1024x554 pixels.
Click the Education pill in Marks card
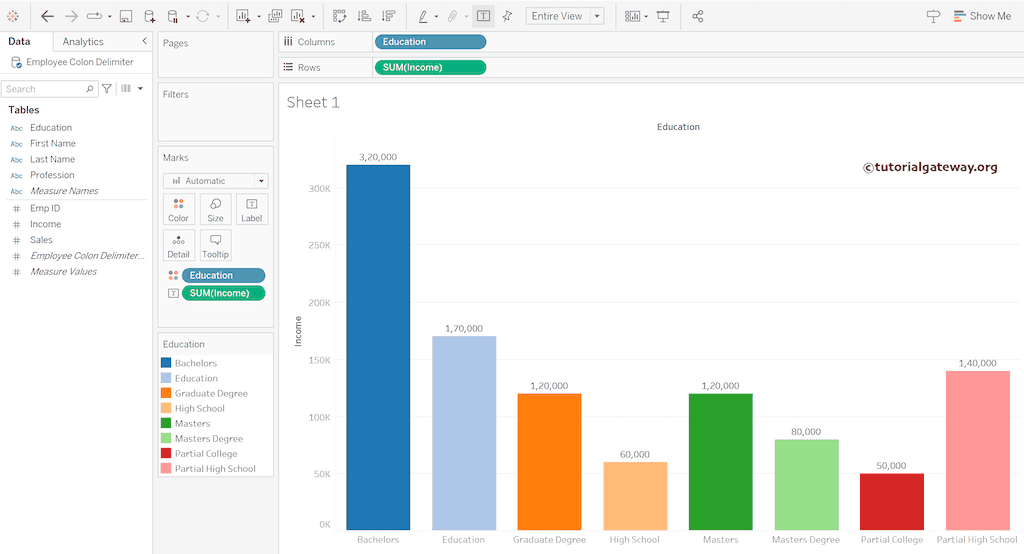223,276
